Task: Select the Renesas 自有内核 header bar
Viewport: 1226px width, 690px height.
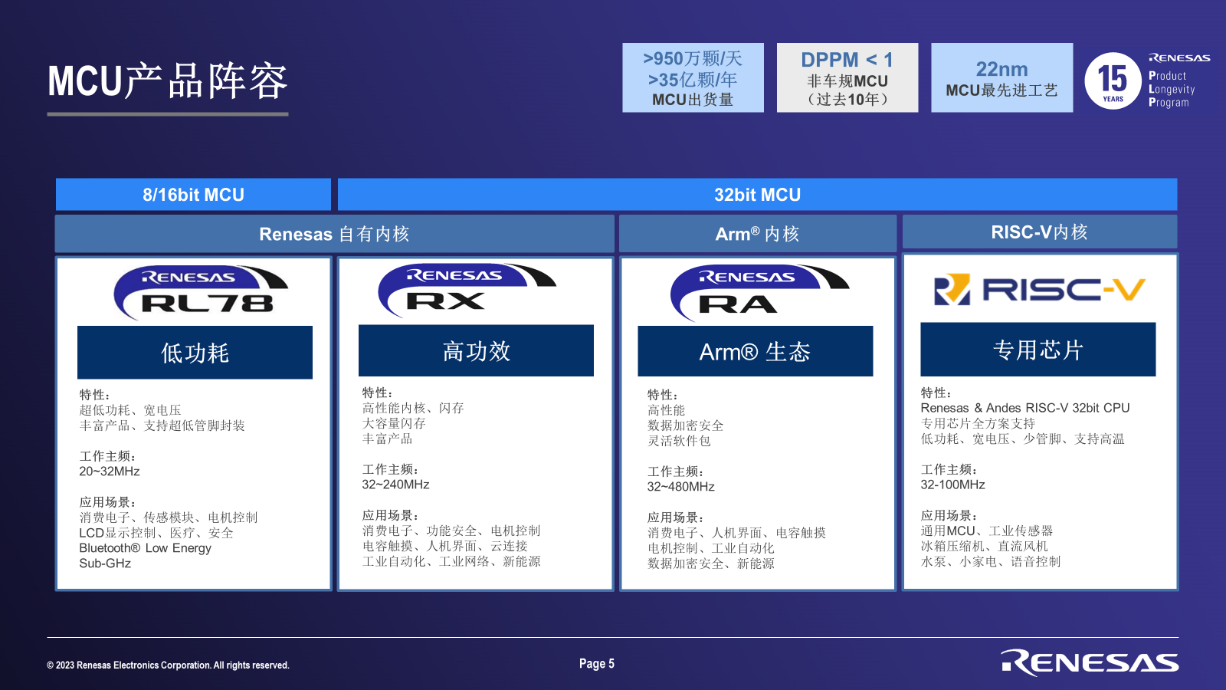Action: pyautogui.click(x=334, y=234)
